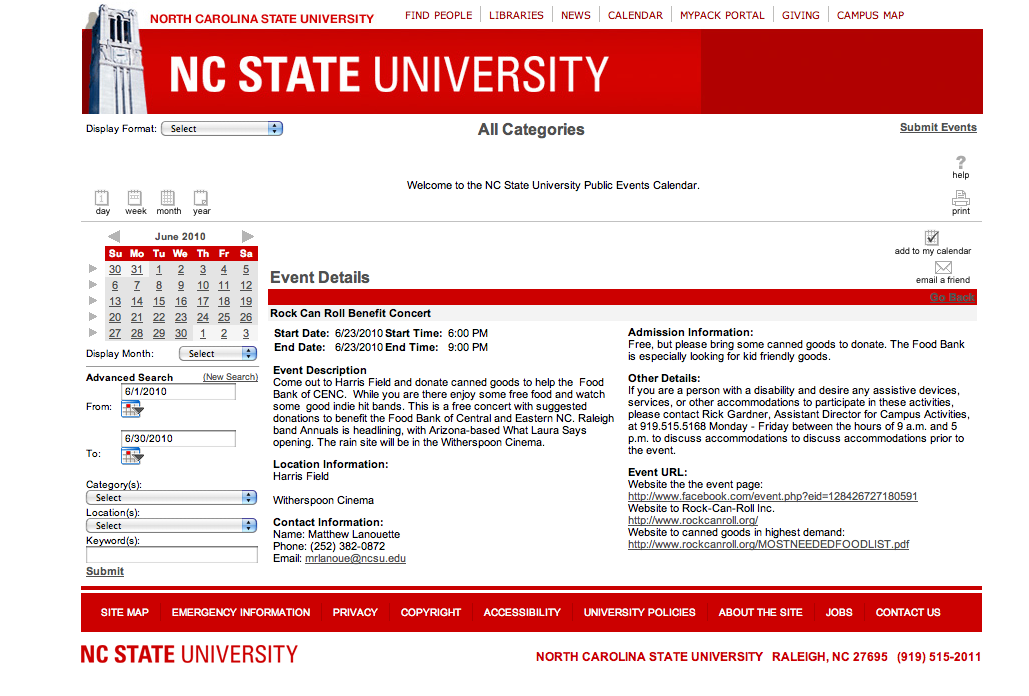
Task: Click the NC State University footer logo
Action: point(189,654)
